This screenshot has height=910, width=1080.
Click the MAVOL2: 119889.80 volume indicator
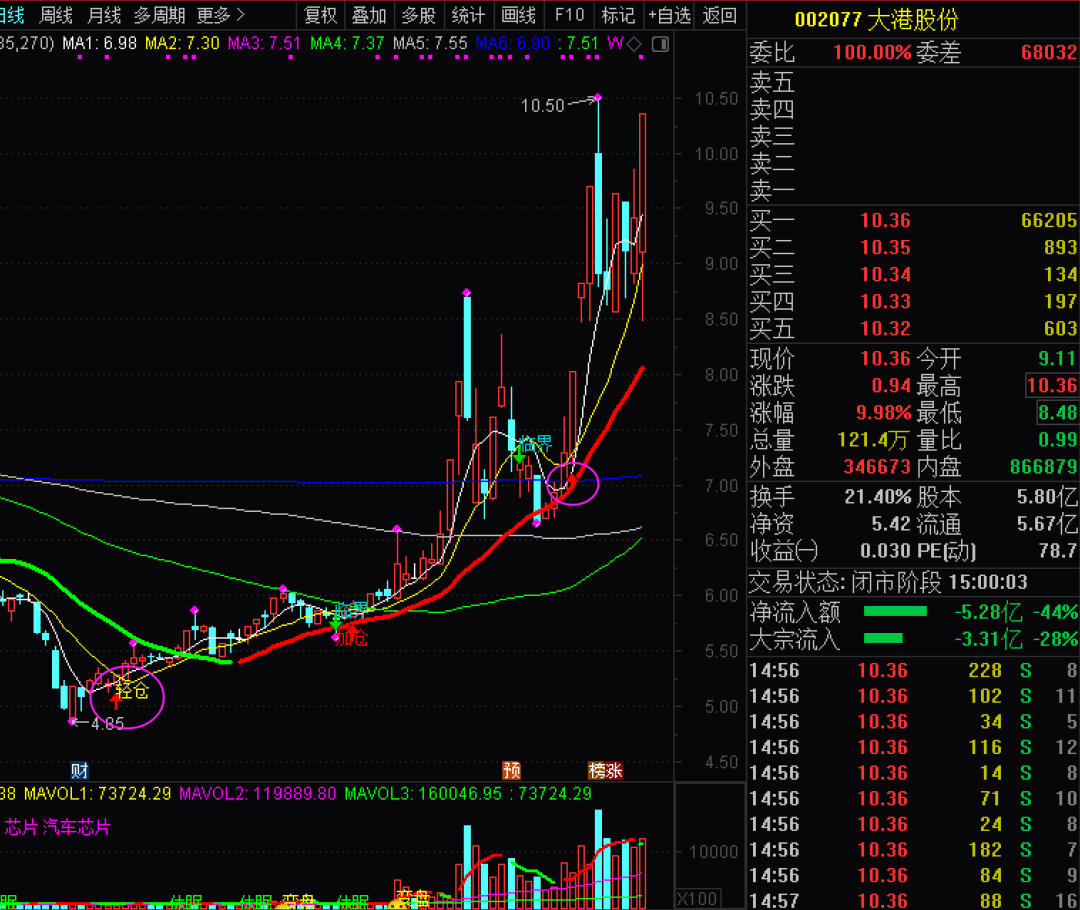pyautogui.click(x=258, y=794)
